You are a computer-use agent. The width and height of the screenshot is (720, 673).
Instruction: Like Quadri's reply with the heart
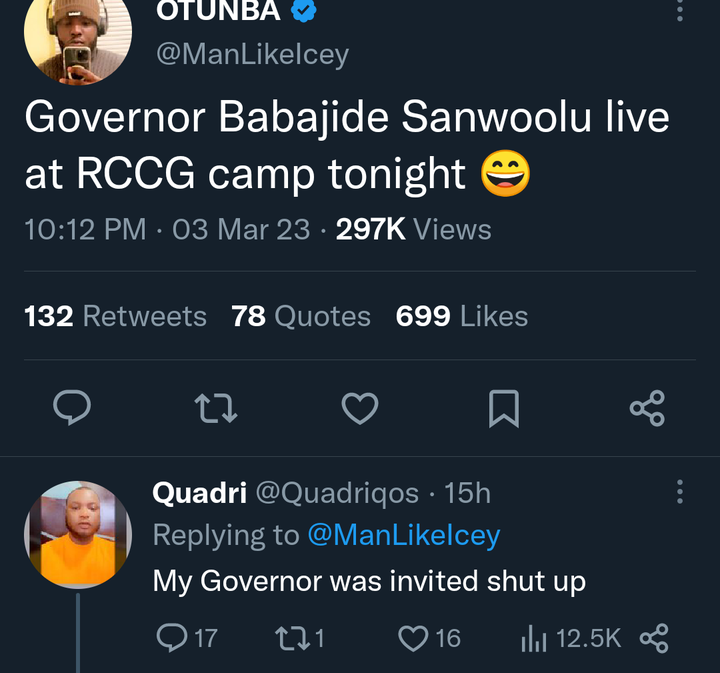tap(413, 638)
